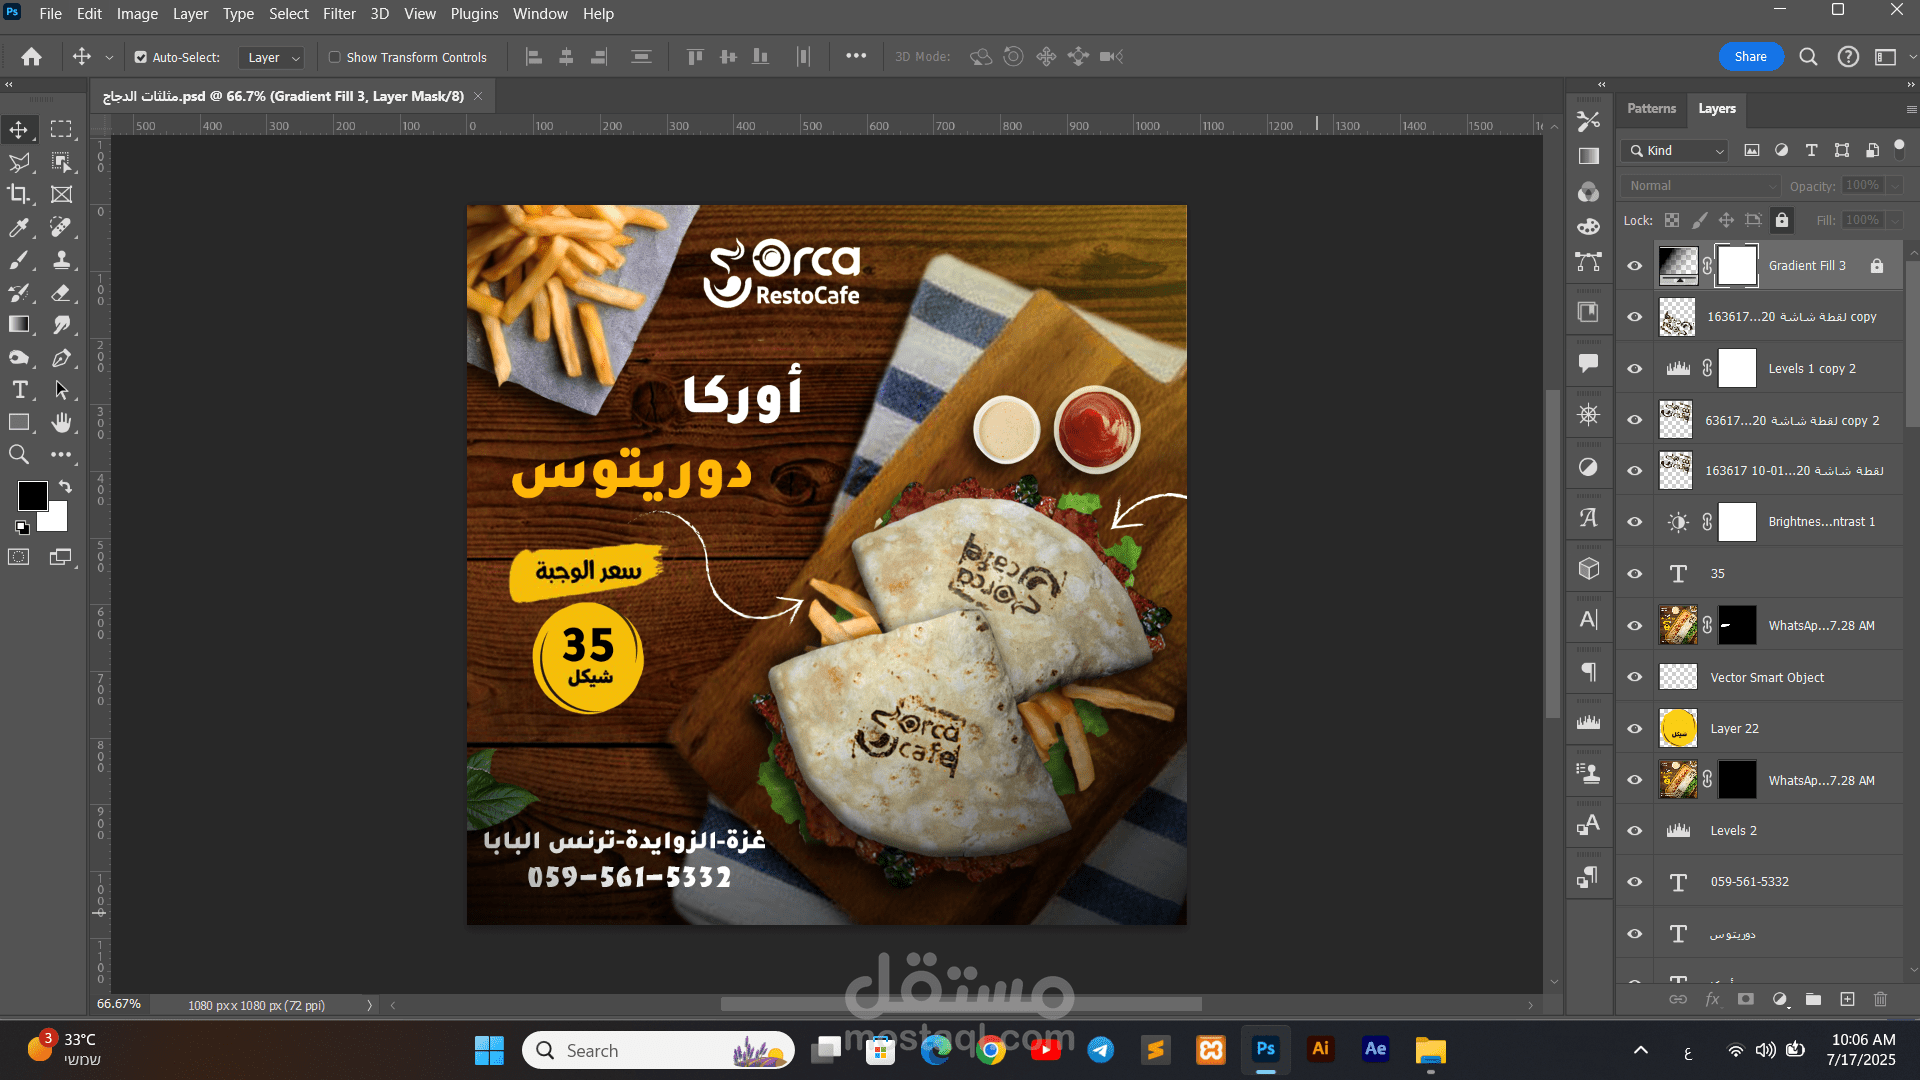Screen dimensions: 1920x1080
Task: Select the Rectangular Marquee tool
Action: click(x=62, y=130)
